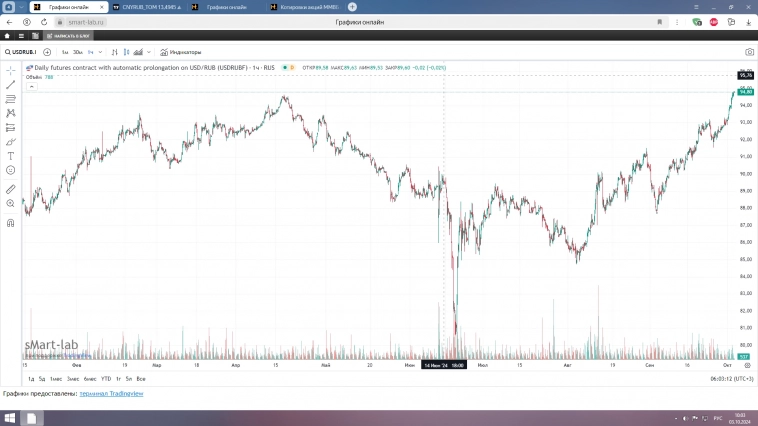The image size is (758, 426).
Task: Select the 1h interval
Action: point(90,52)
